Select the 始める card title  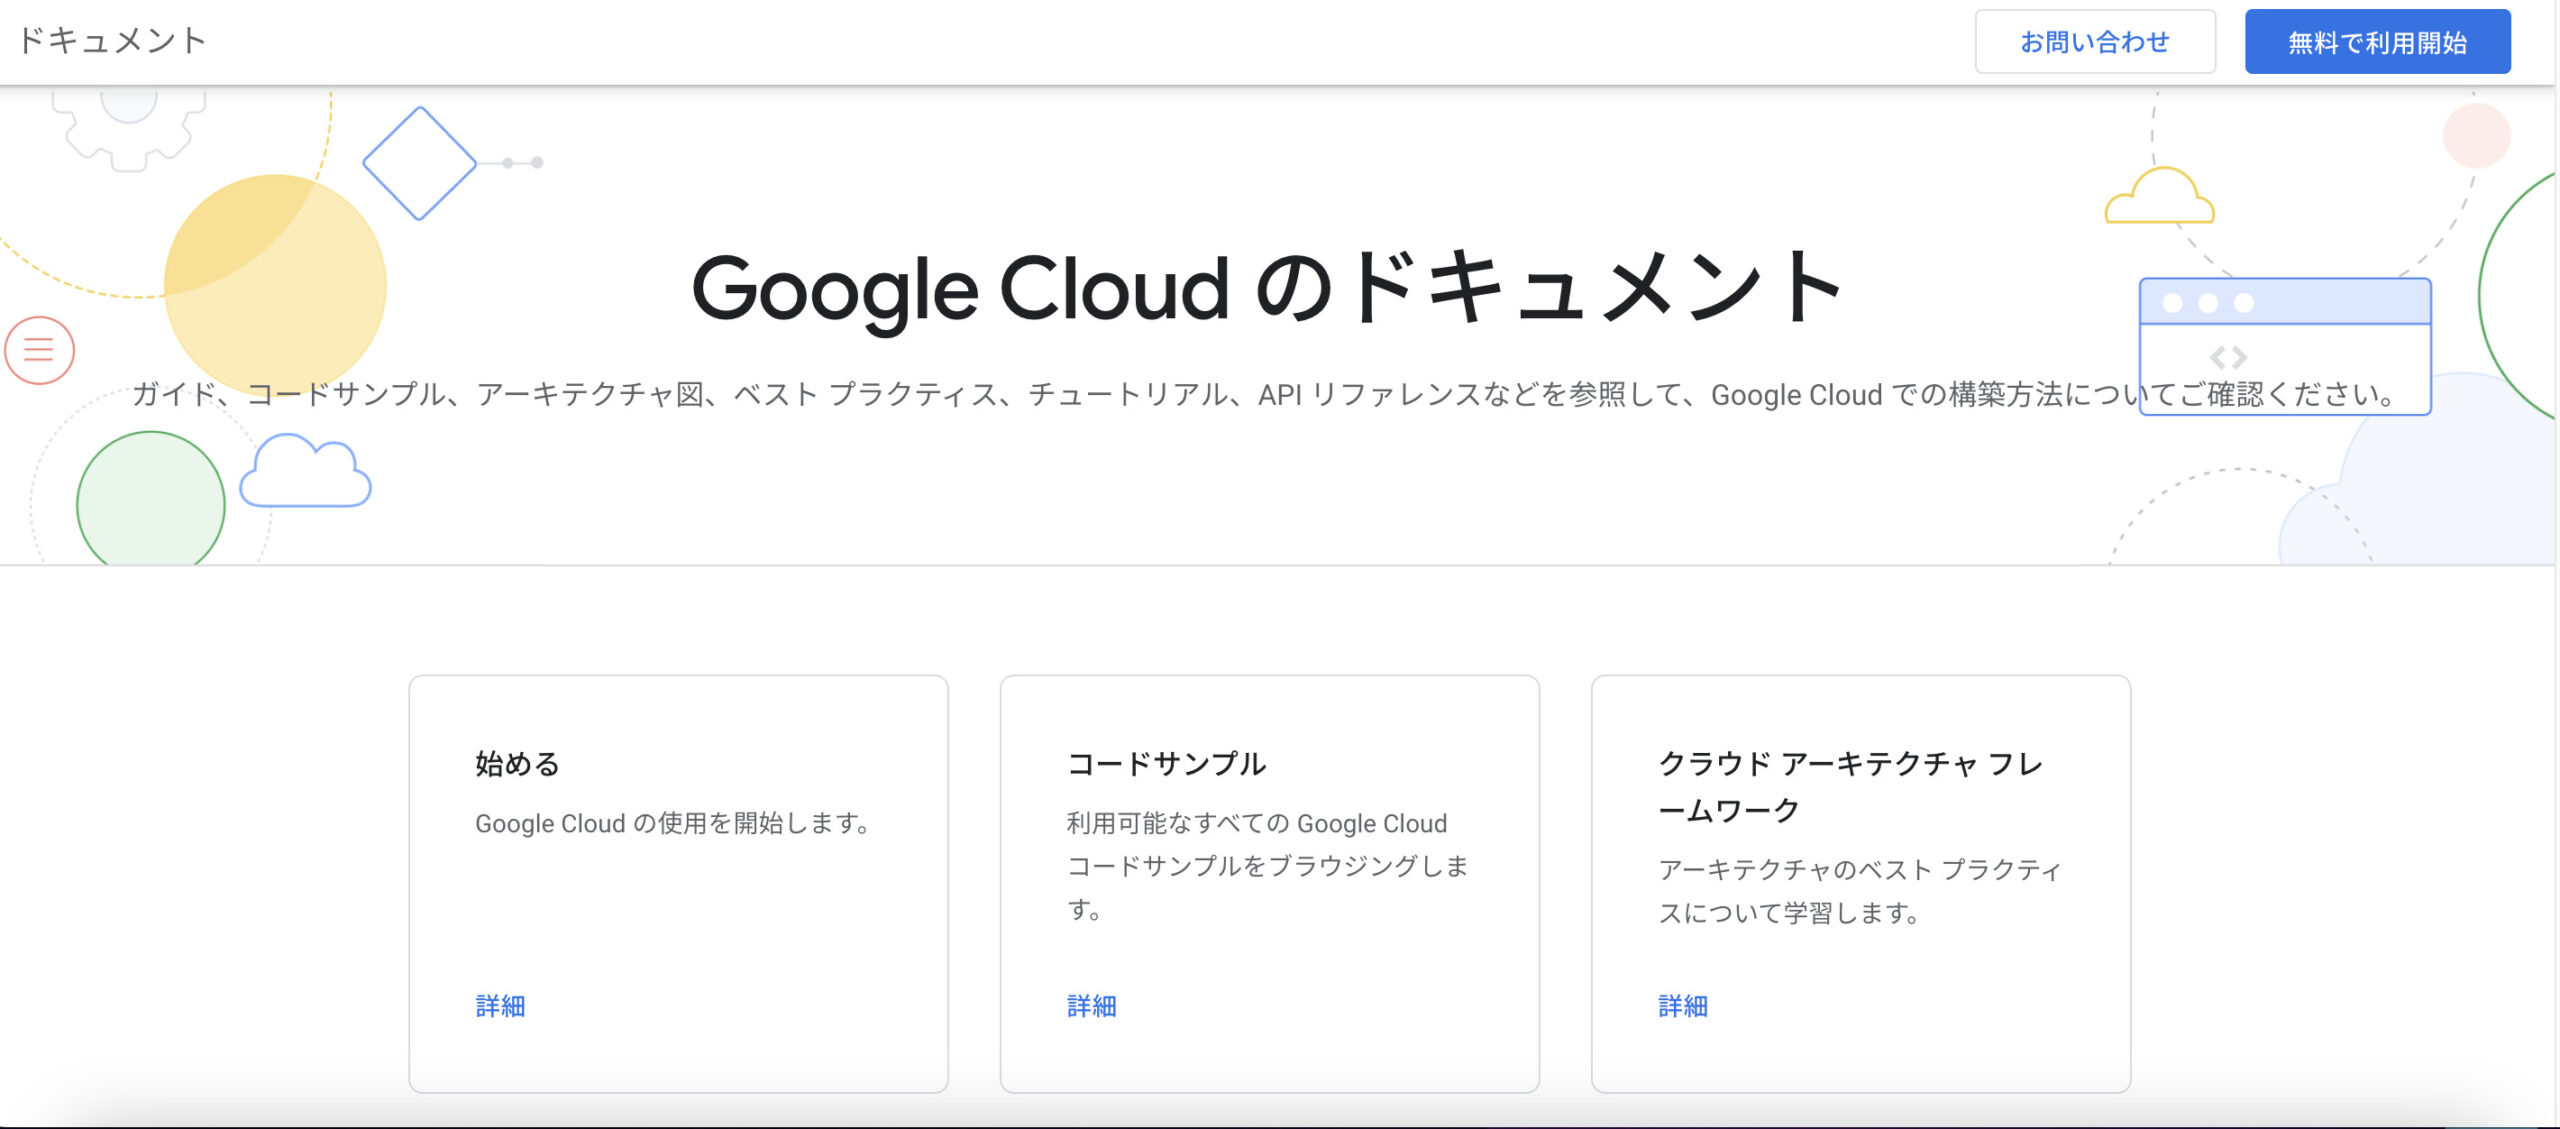pos(517,764)
